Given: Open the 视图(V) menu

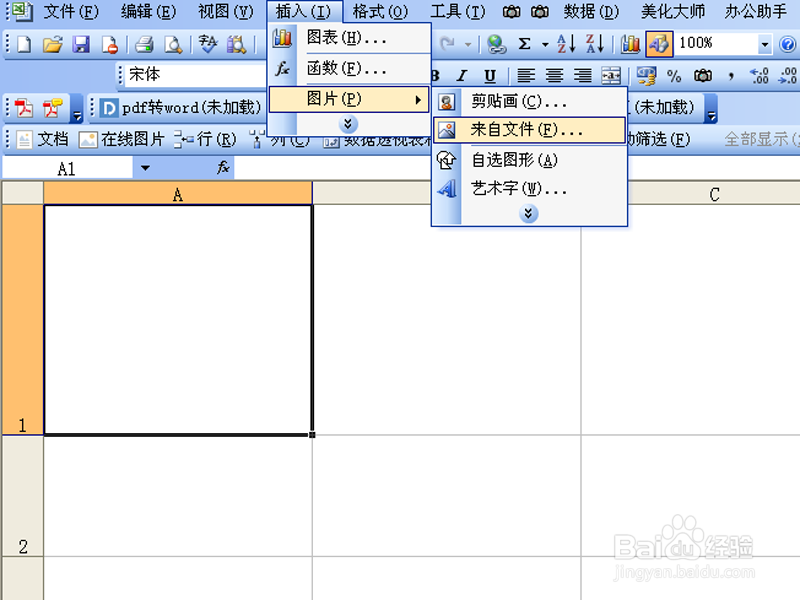Looking at the screenshot, I should [x=226, y=11].
